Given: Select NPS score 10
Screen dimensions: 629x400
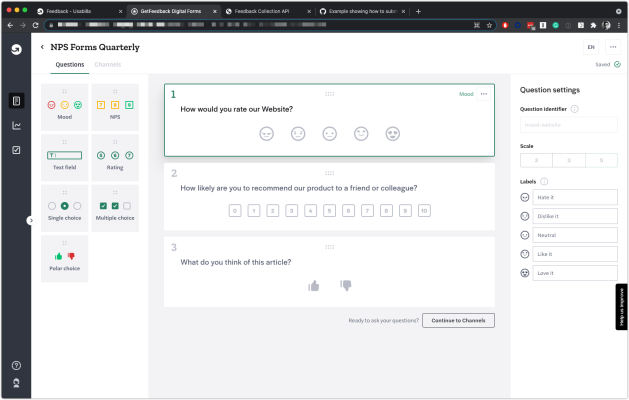Looking at the screenshot, I should coord(424,211).
